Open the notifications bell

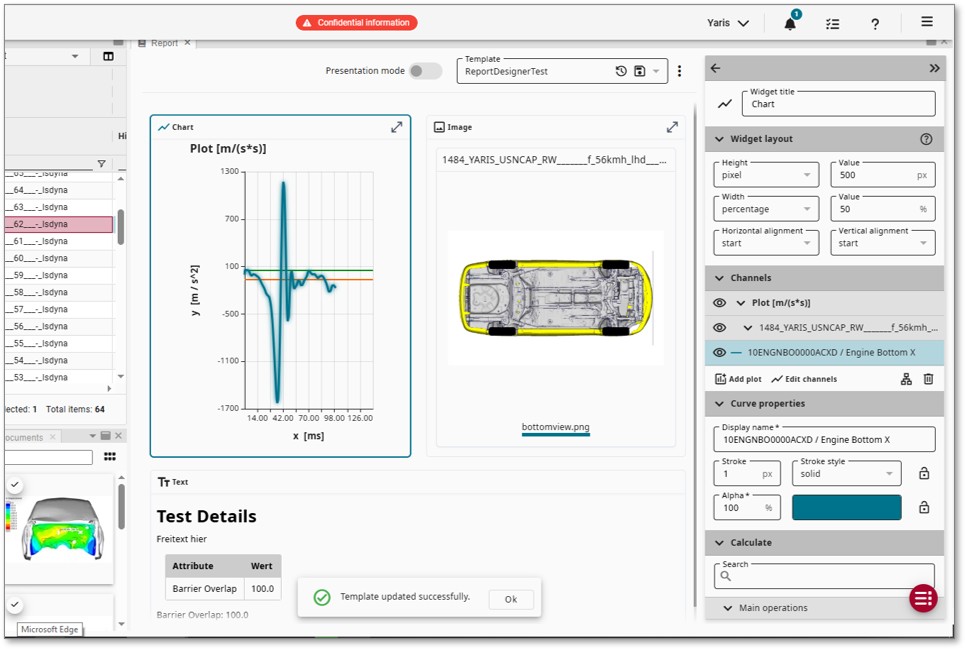click(x=790, y=24)
